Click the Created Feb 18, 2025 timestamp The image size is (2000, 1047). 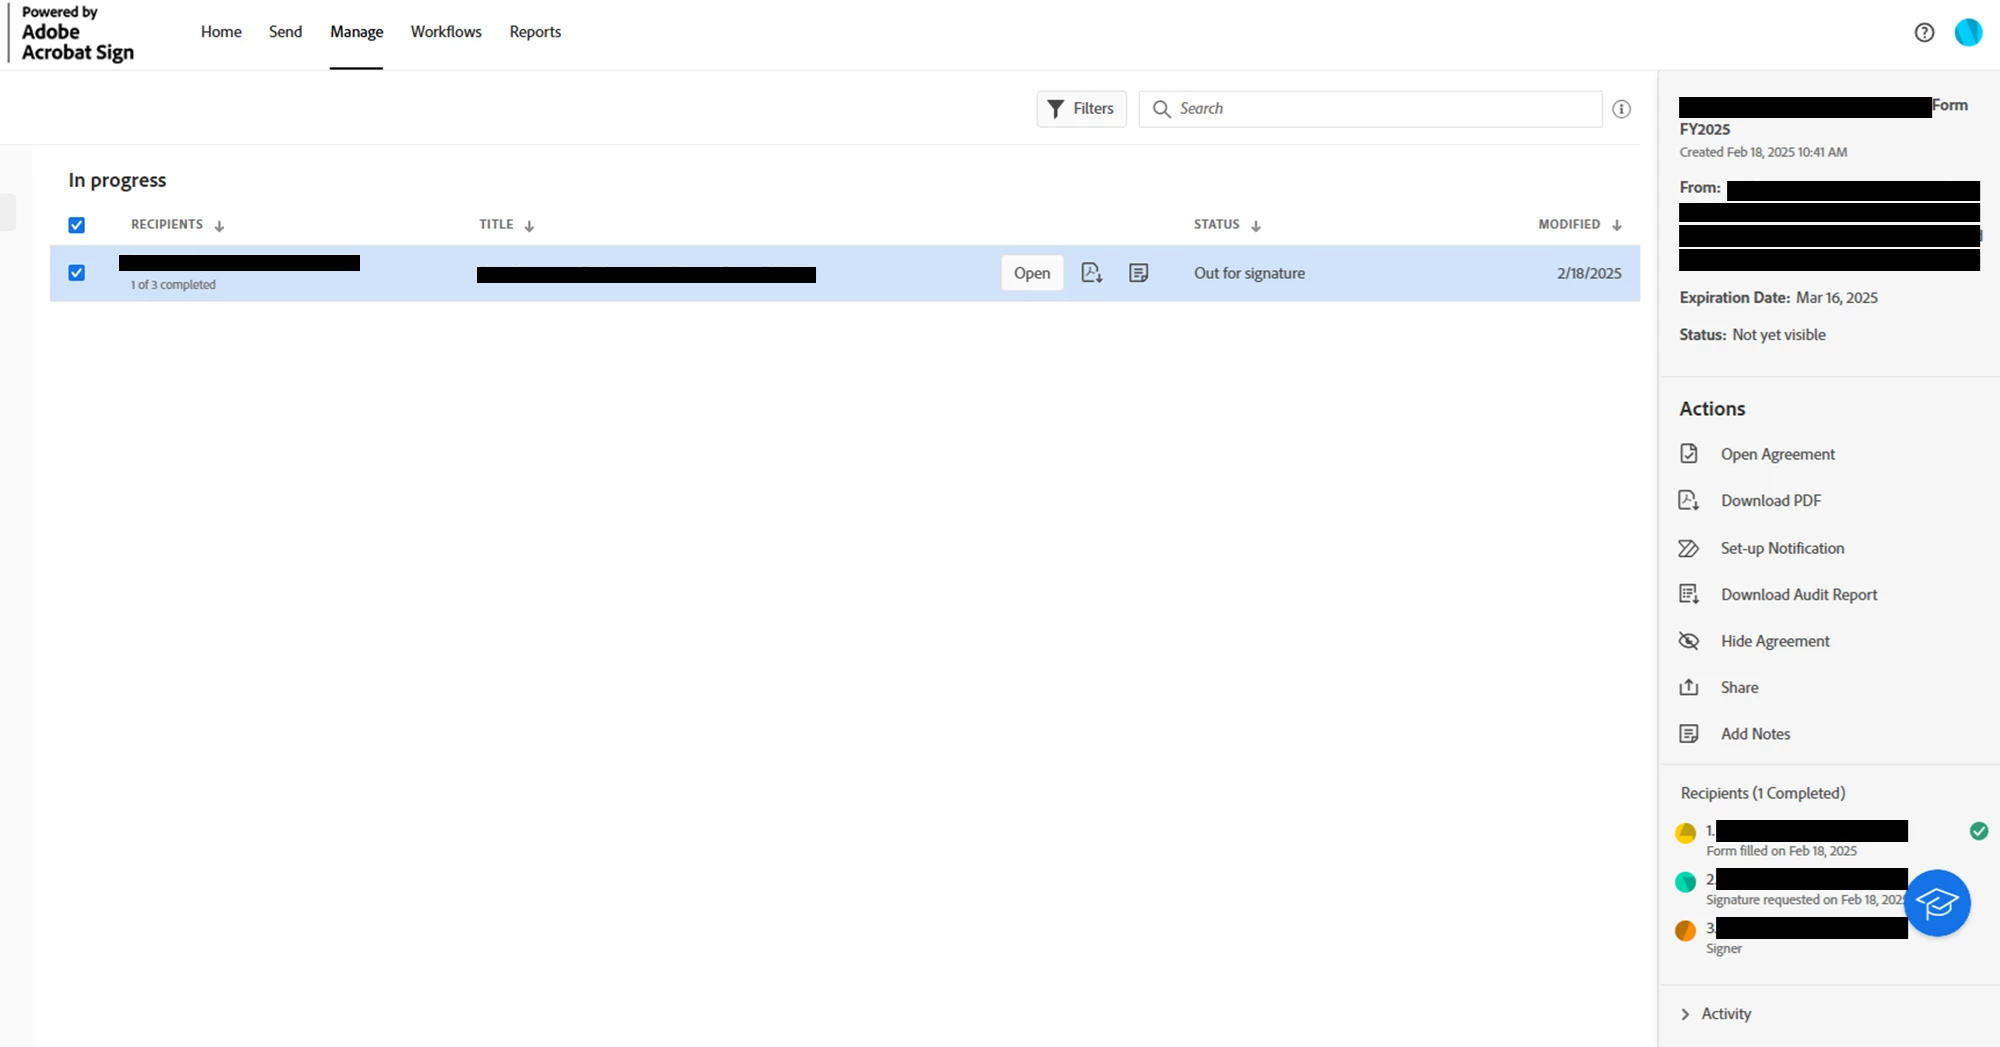pos(1763,152)
